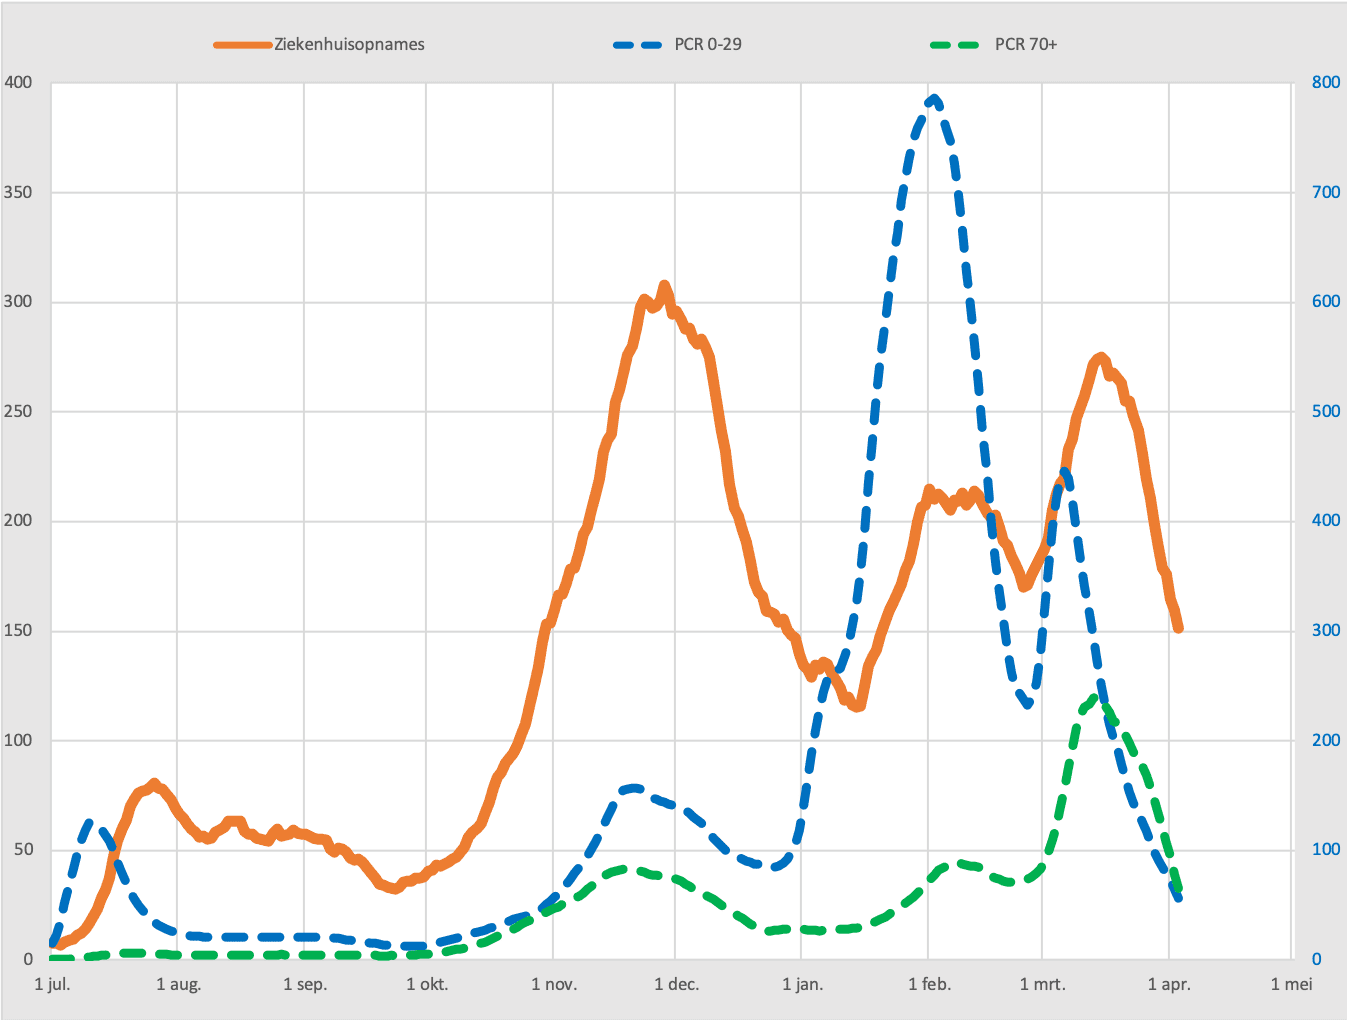Click the blue PCR 0-29 peak near February
Screen dimensions: 1347x1020
point(934,98)
